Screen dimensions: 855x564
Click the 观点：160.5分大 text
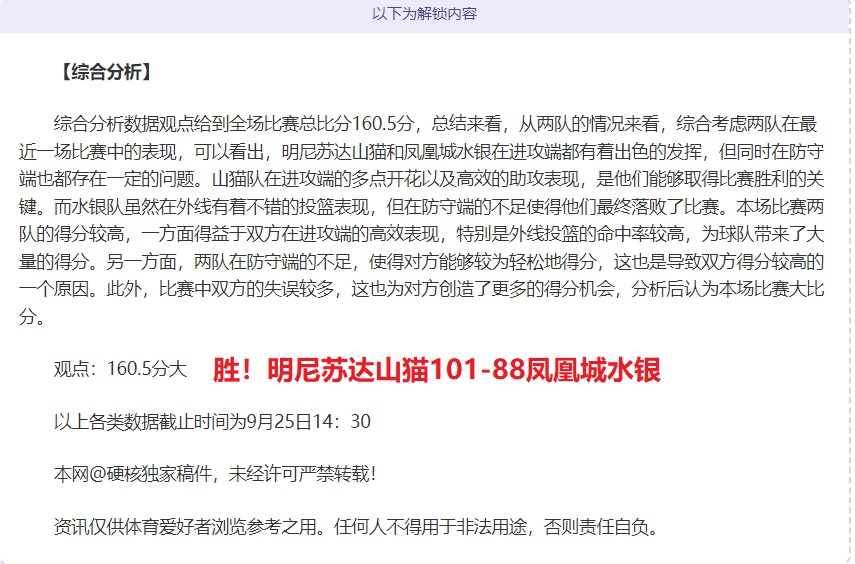[120, 369]
